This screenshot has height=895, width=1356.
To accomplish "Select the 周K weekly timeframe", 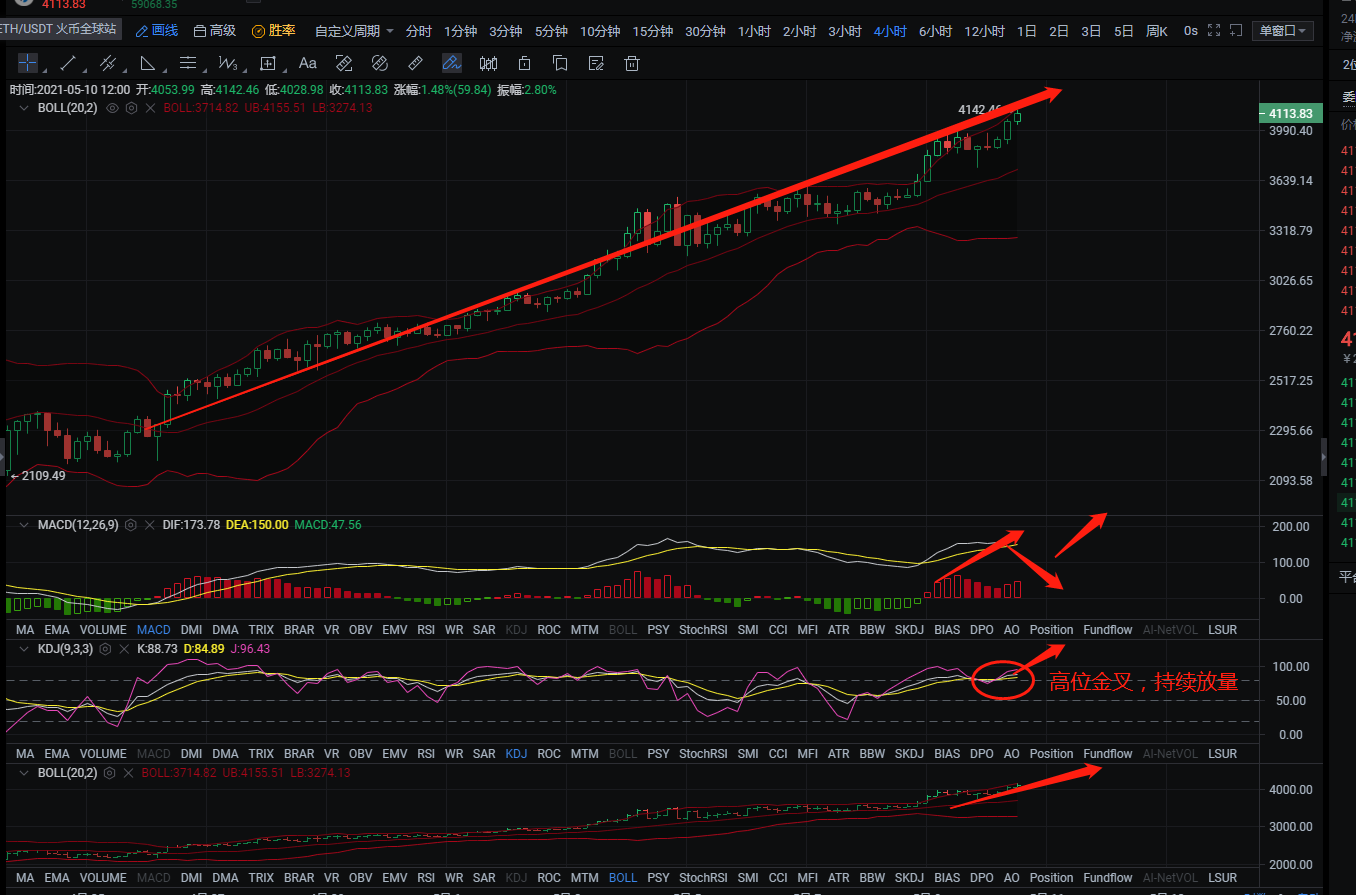I will (x=1157, y=31).
